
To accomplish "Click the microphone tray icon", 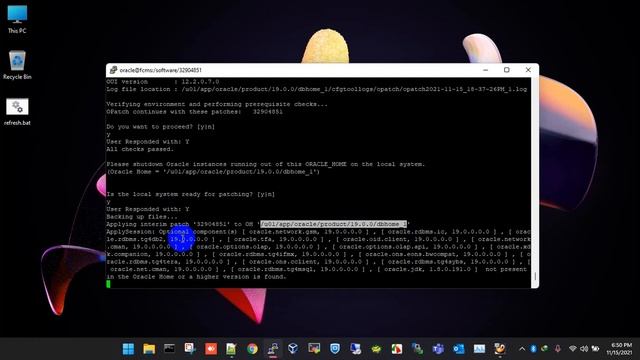I will (x=558, y=349).
